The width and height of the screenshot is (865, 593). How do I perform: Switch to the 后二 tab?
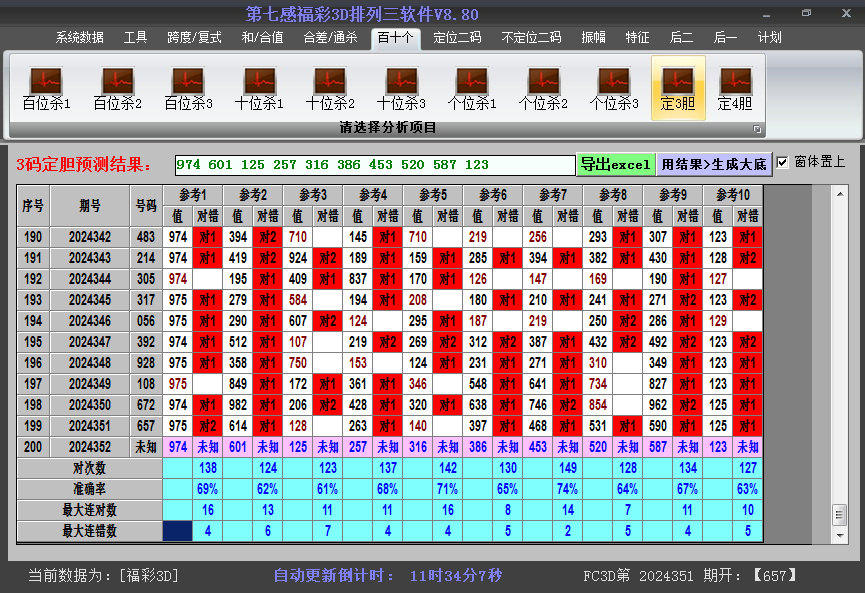pos(681,38)
